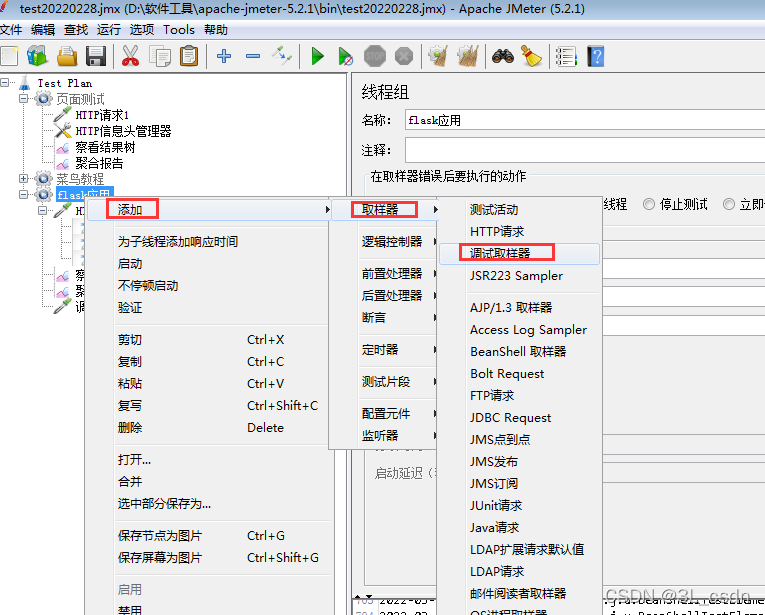Click the Toggle enable/disable icon
The height and width of the screenshot is (615, 765).
click(x=282, y=56)
